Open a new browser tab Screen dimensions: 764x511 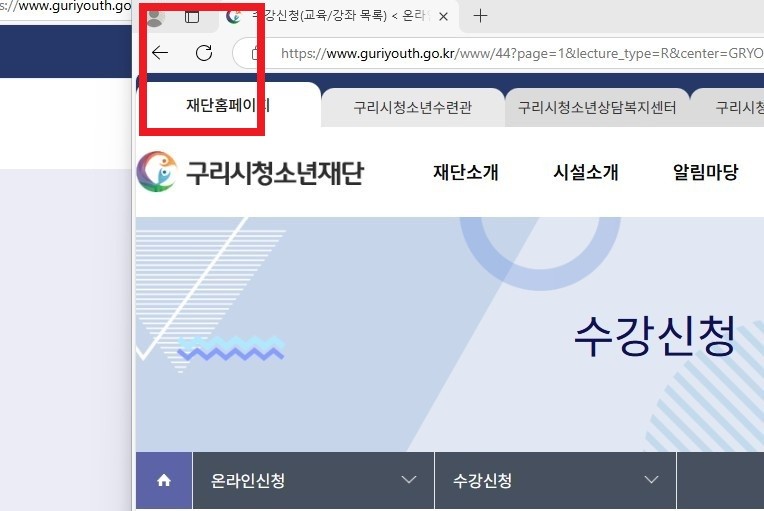click(x=481, y=16)
